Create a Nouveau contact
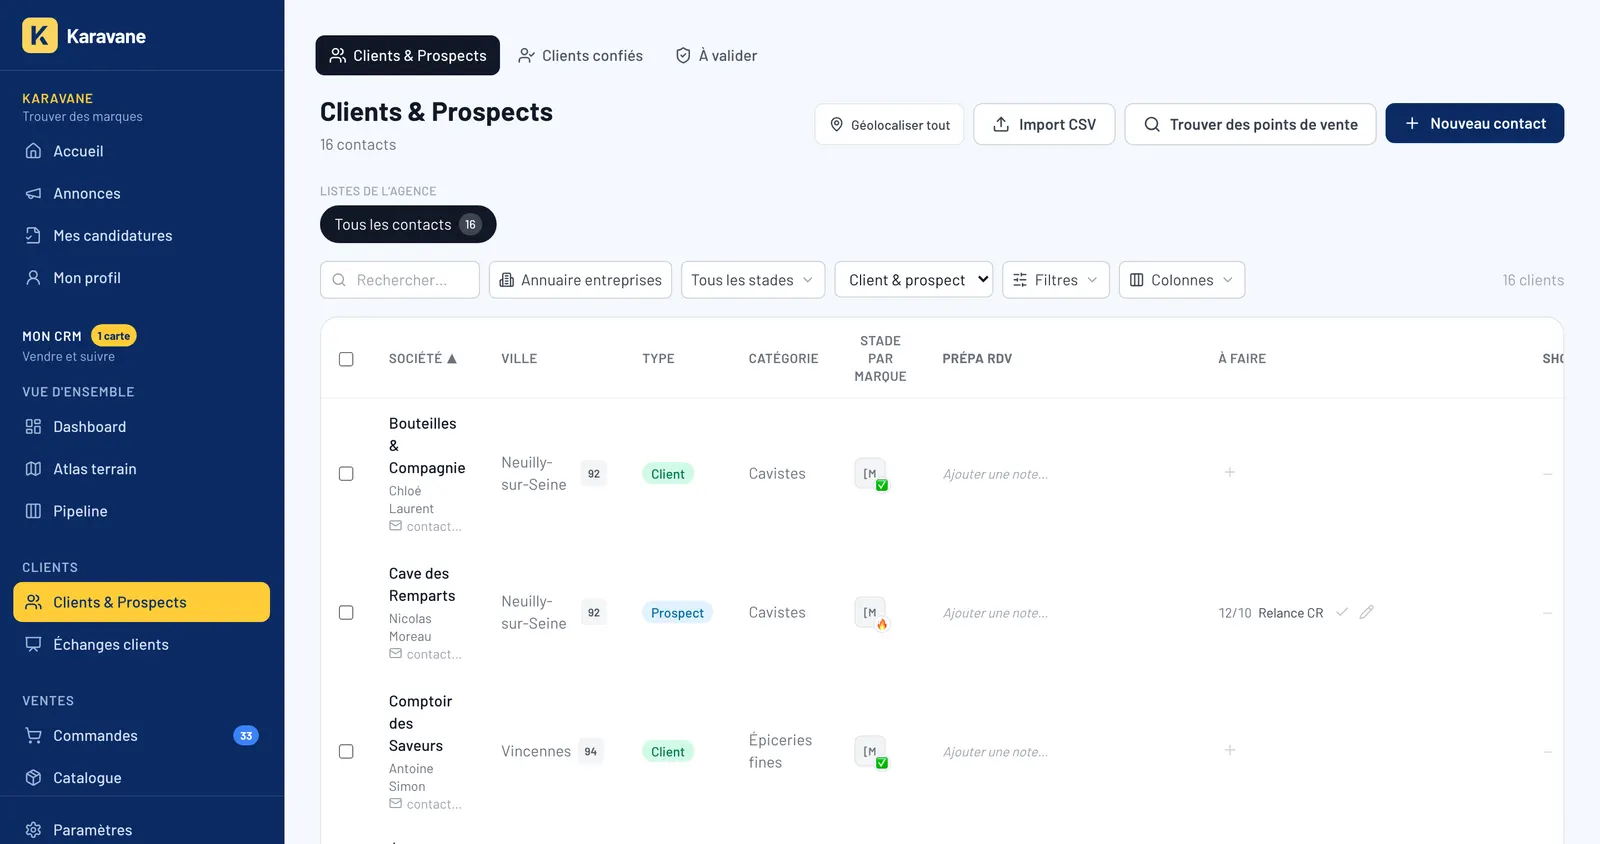This screenshot has height=844, width=1600. (x=1475, y=124)
